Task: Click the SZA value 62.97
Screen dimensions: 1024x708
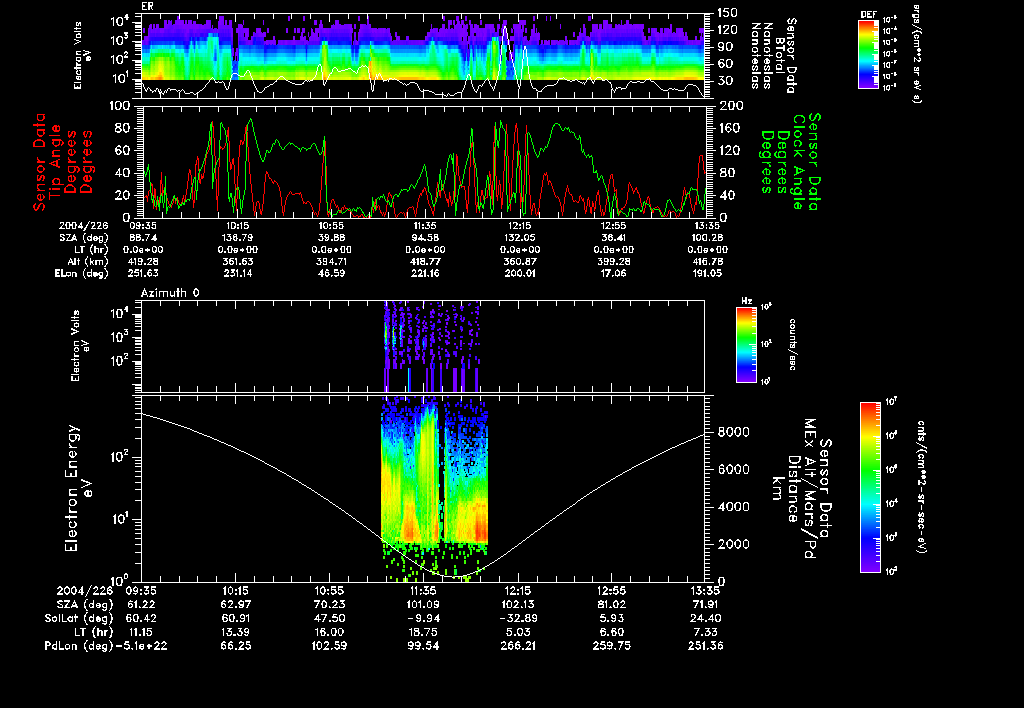Action: tap(236, 604)
